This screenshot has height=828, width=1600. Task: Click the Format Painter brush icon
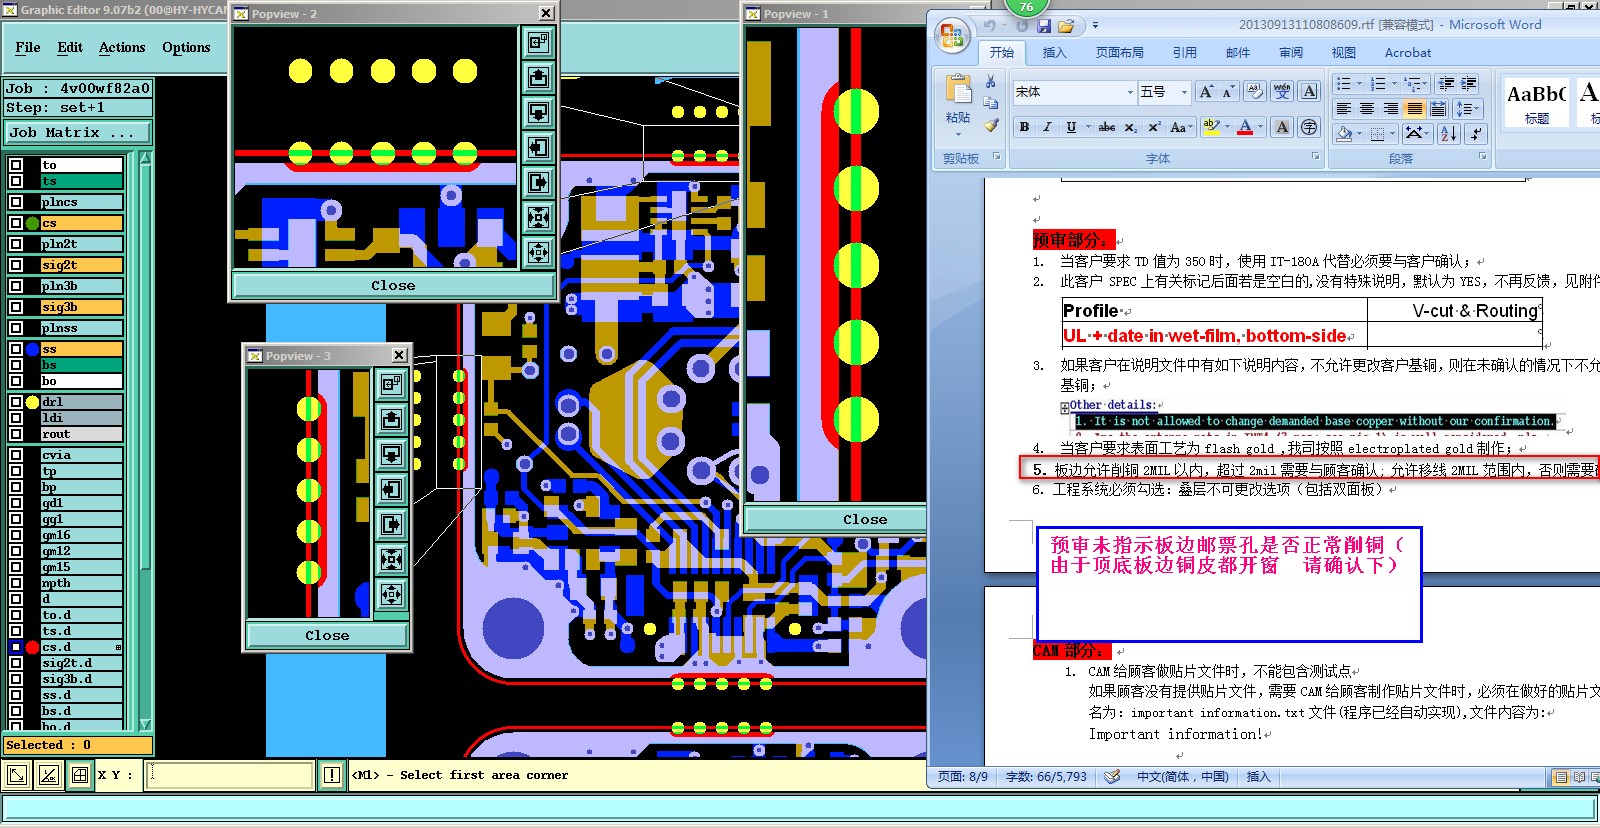pos(990,125)
